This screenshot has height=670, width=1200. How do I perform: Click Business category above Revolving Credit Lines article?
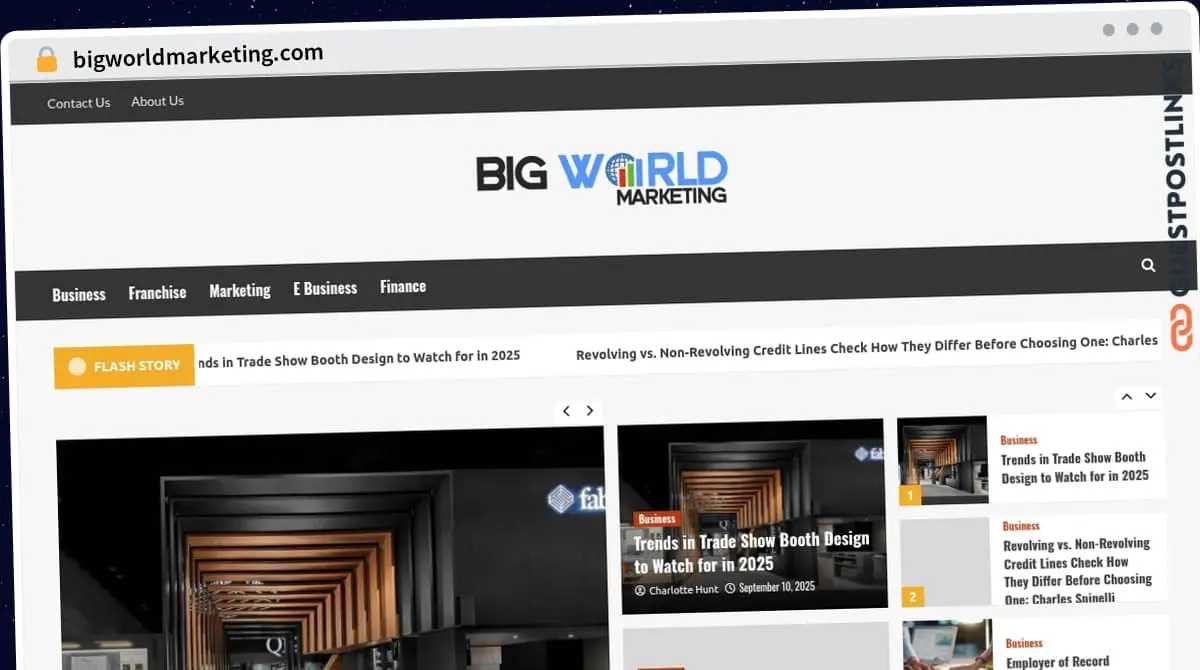[1021, 526]
